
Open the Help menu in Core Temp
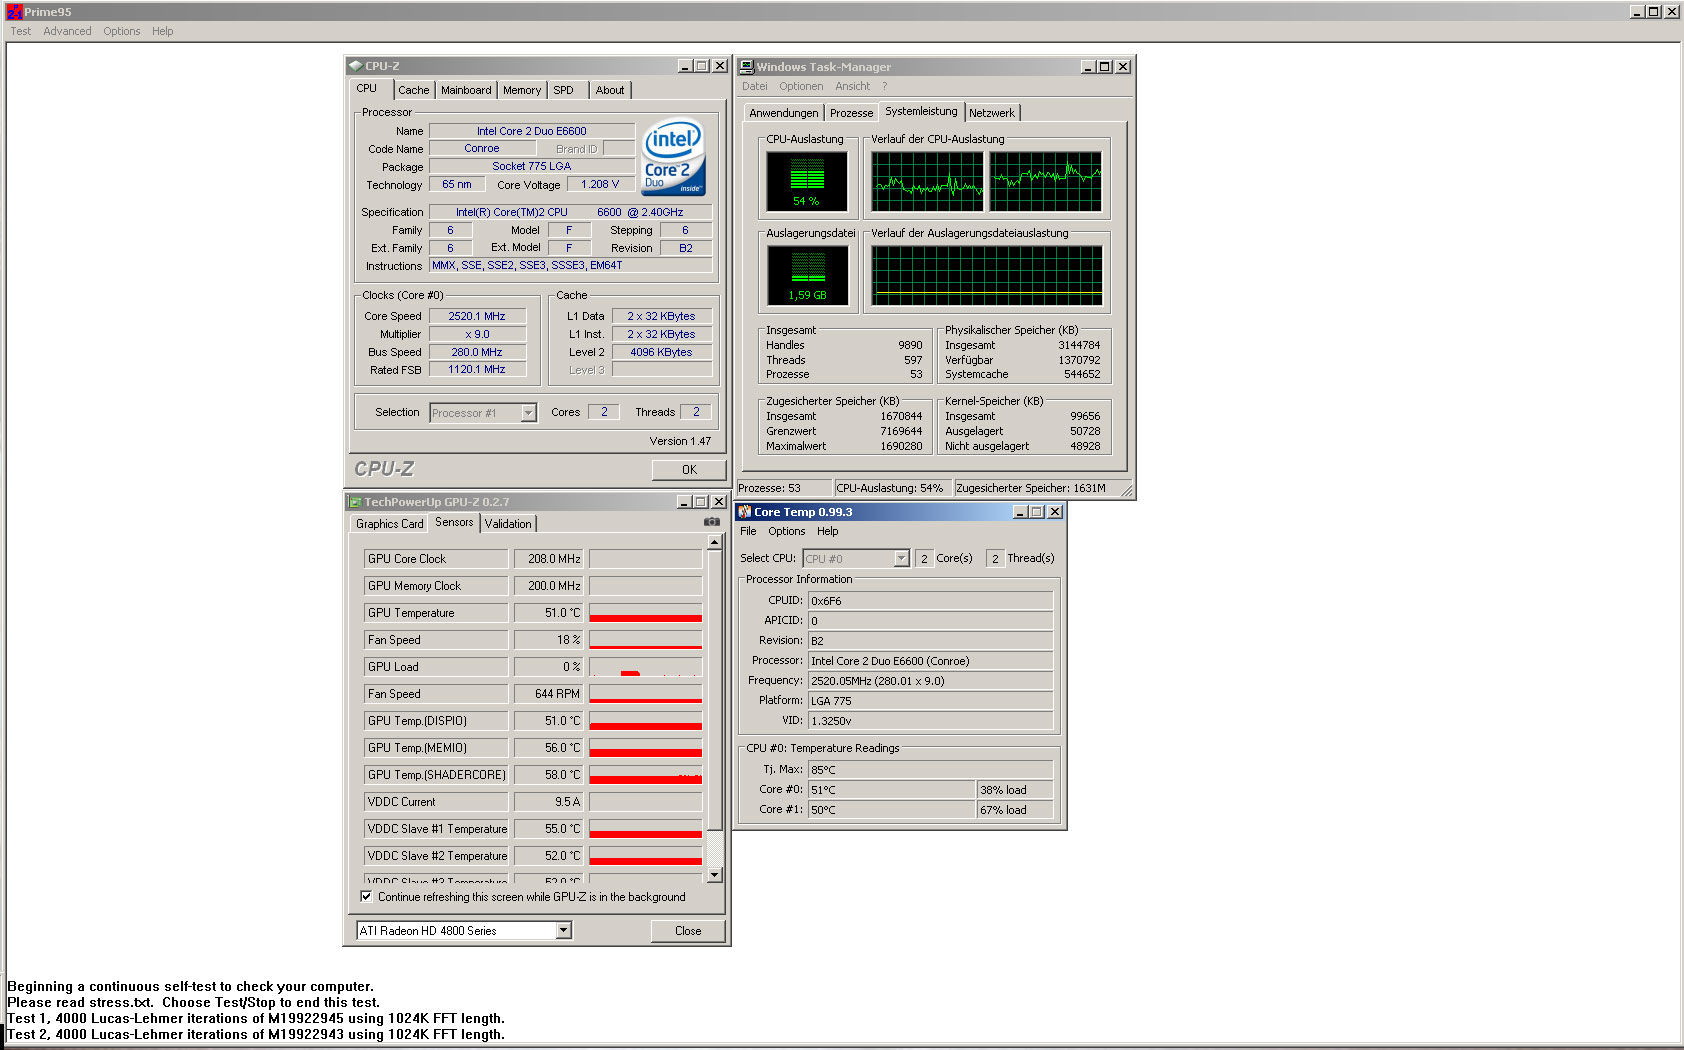tap(828, 531)
